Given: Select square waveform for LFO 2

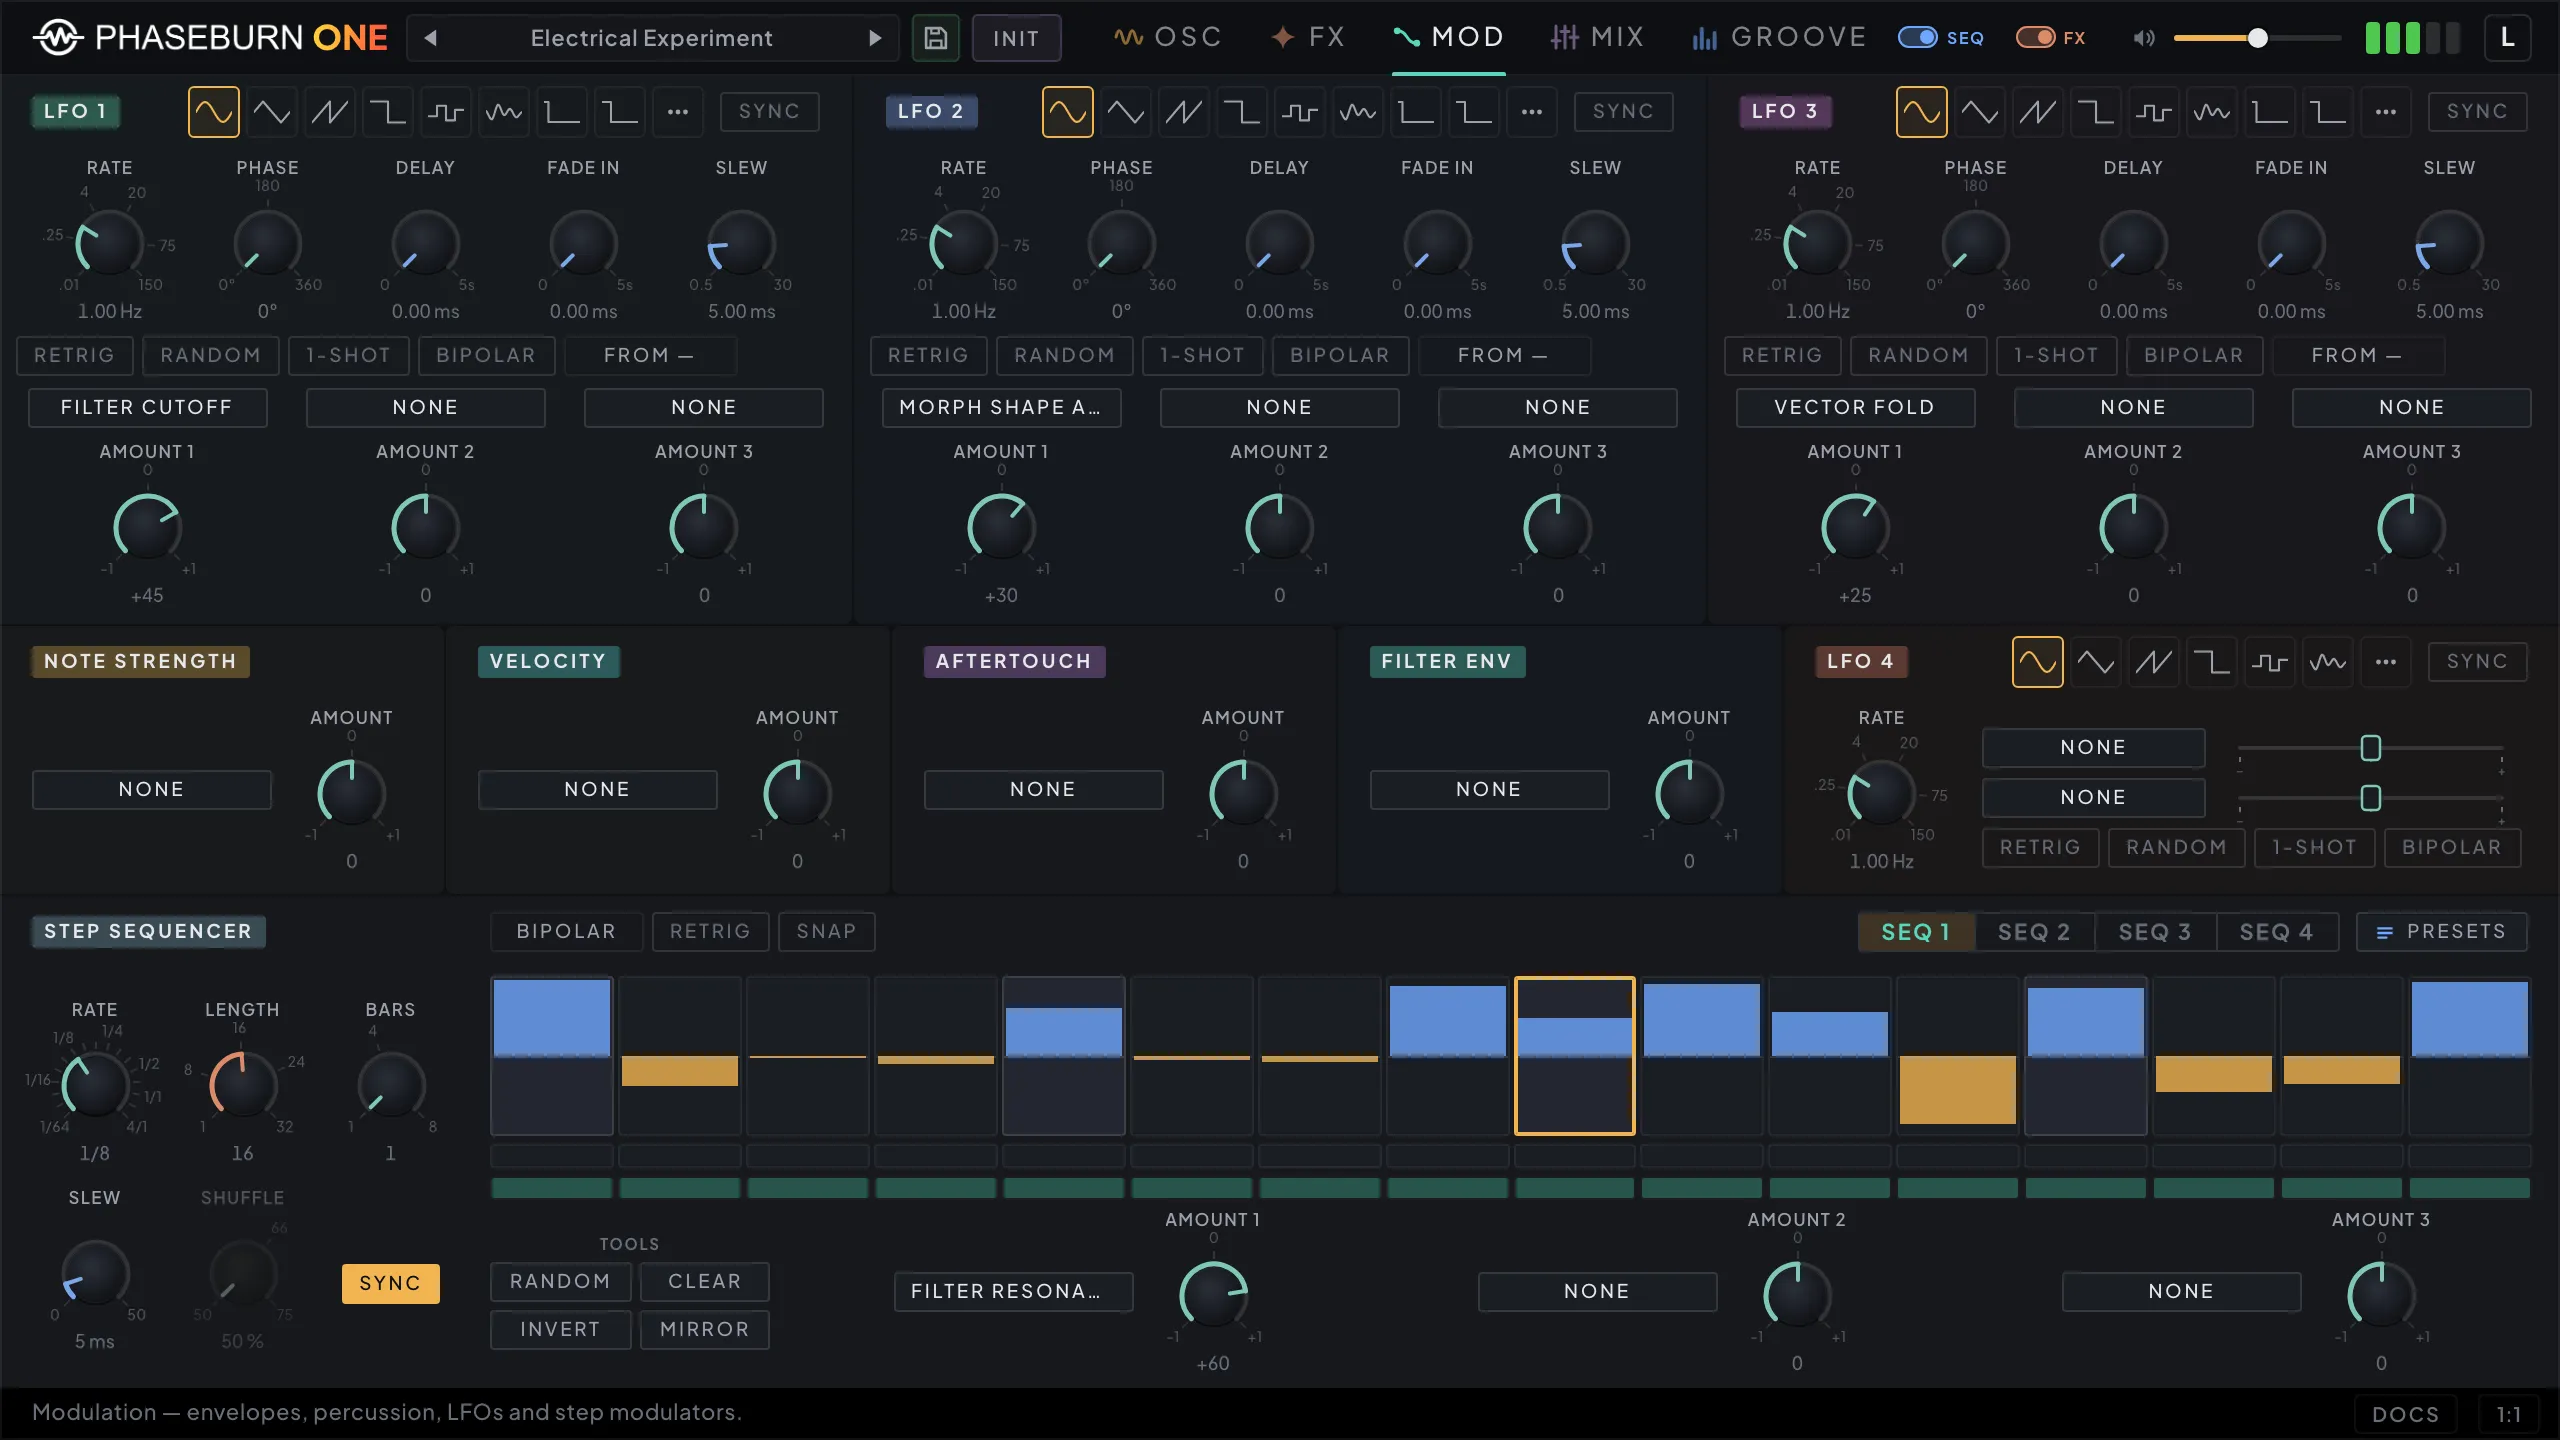Looking at the screenshot, I should click(1241, 112).
